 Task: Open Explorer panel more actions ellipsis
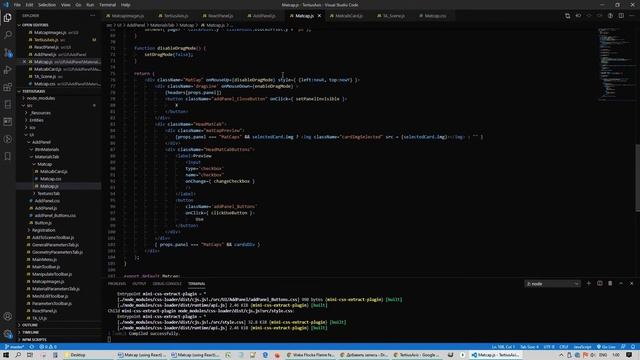click(x=93, y=16)
